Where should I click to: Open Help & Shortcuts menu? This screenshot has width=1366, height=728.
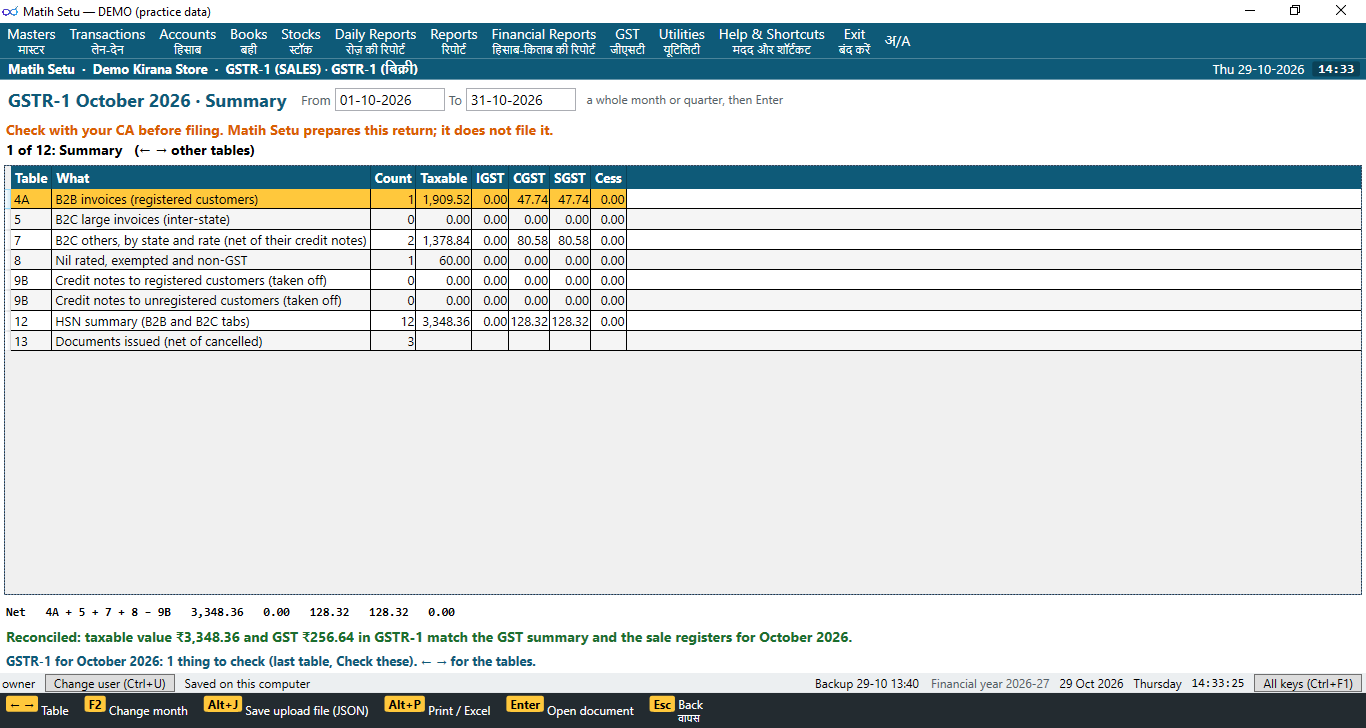point(771,41)
